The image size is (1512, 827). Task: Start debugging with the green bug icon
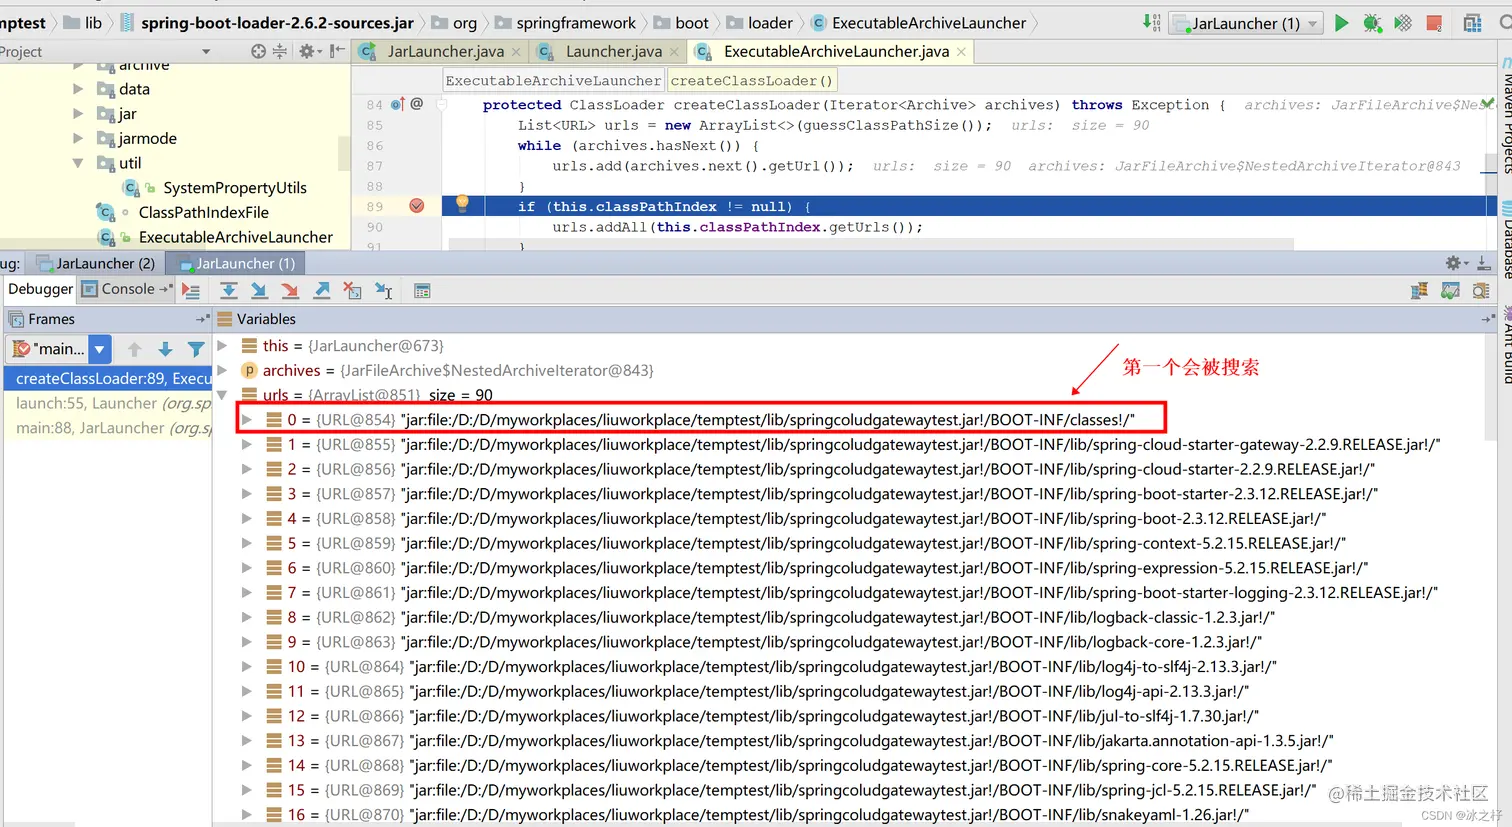coord(1372,23)
